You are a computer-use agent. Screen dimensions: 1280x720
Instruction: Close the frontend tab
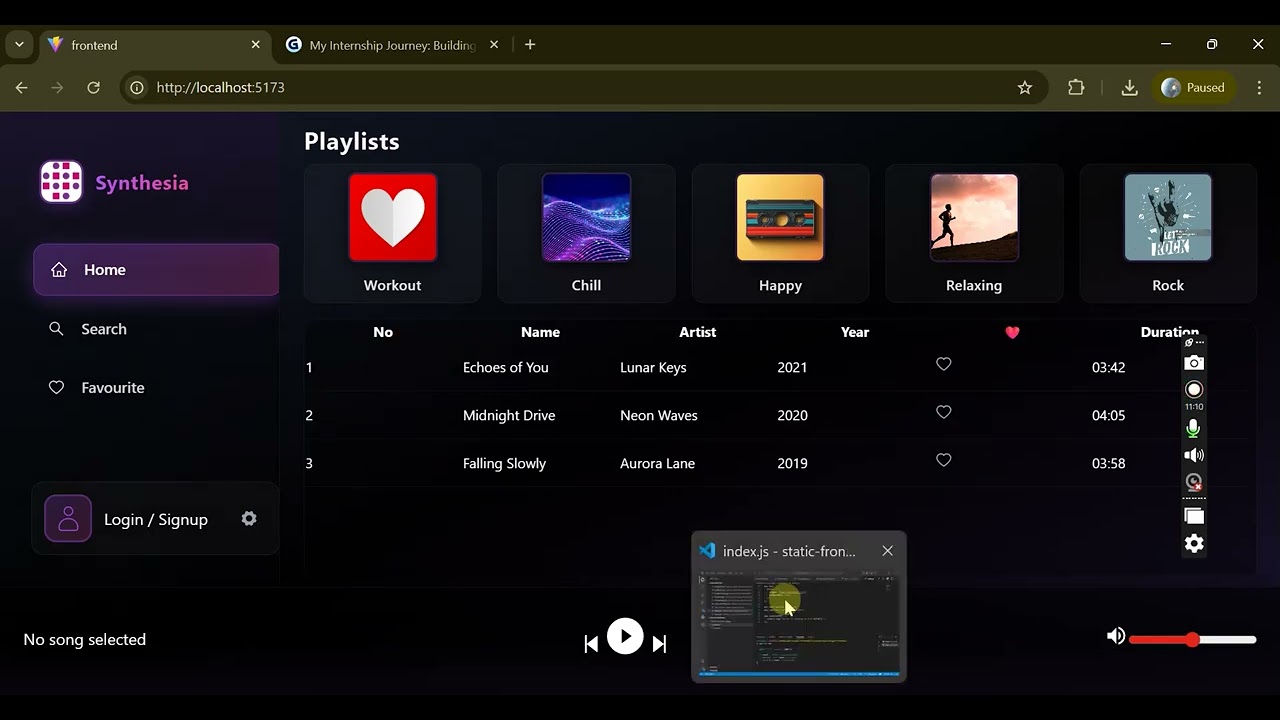pos(255,45)
